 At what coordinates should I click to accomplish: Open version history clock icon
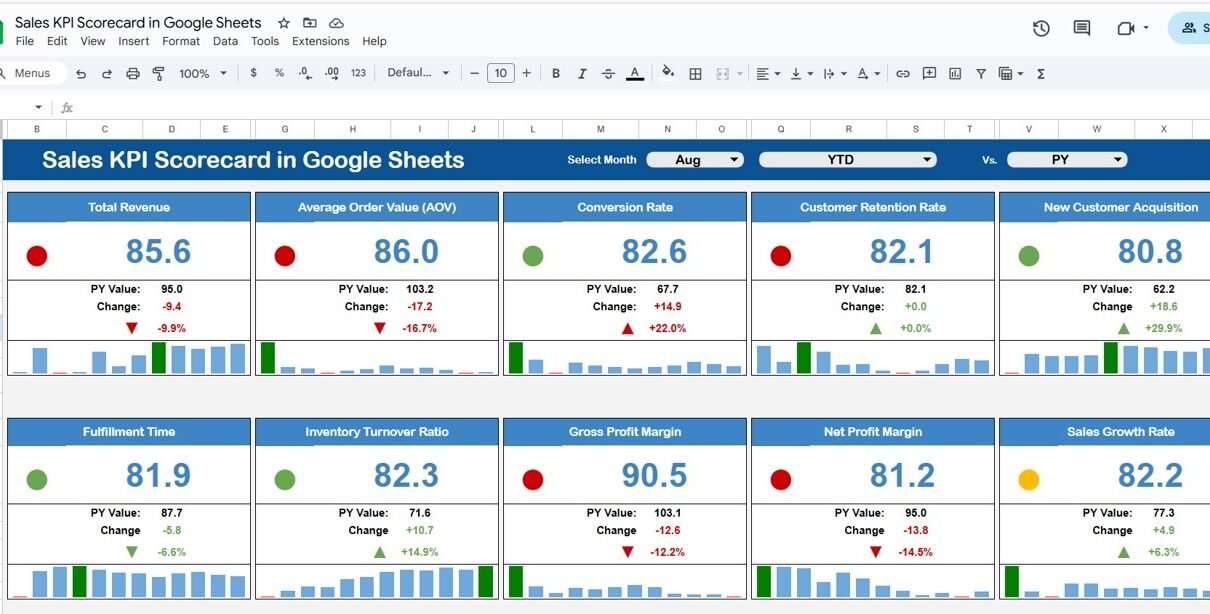click(1041, 28)
